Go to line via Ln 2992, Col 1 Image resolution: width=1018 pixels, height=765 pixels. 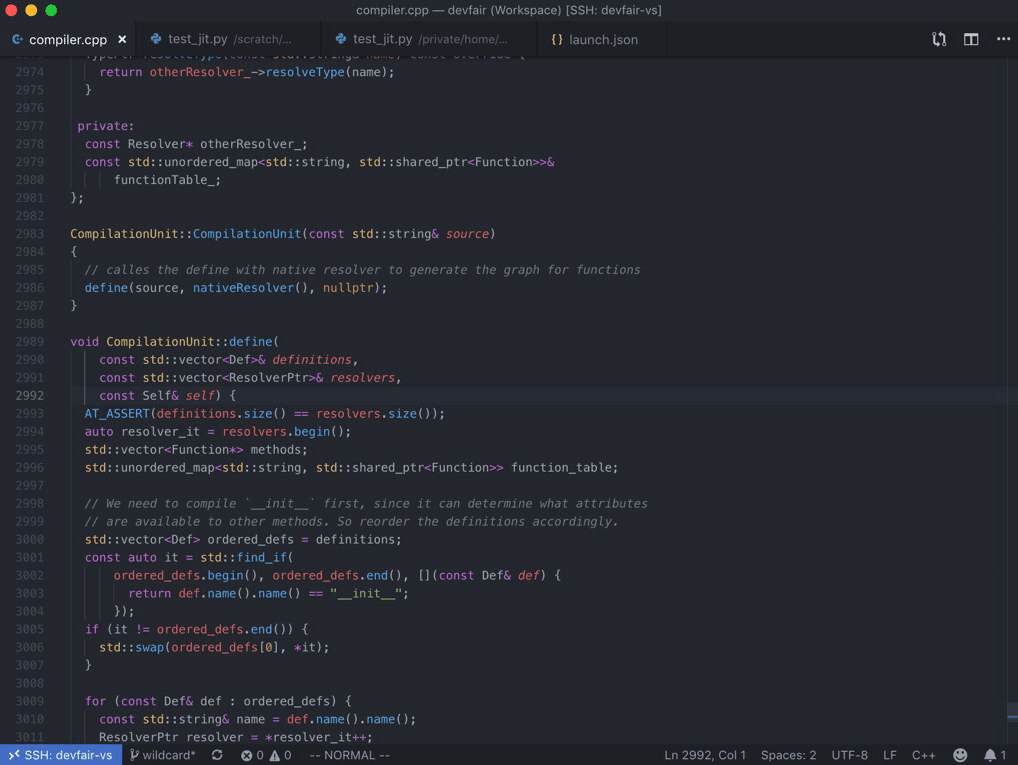tap(704, 755)
